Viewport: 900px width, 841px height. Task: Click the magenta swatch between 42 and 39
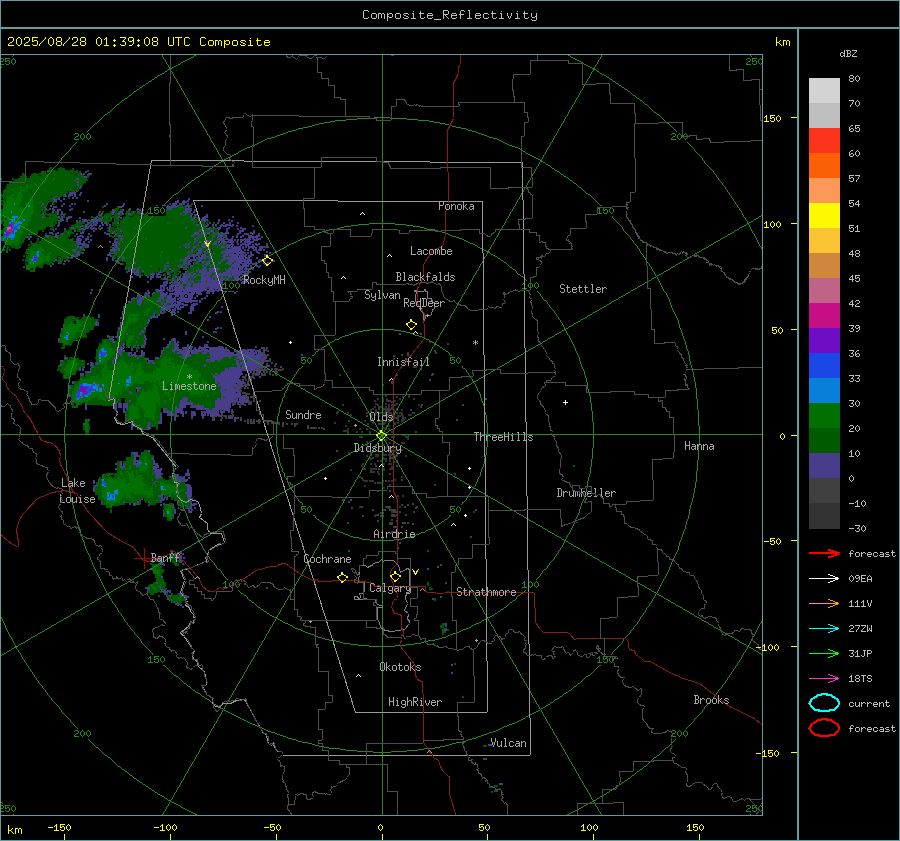click(x=824, y=316)
